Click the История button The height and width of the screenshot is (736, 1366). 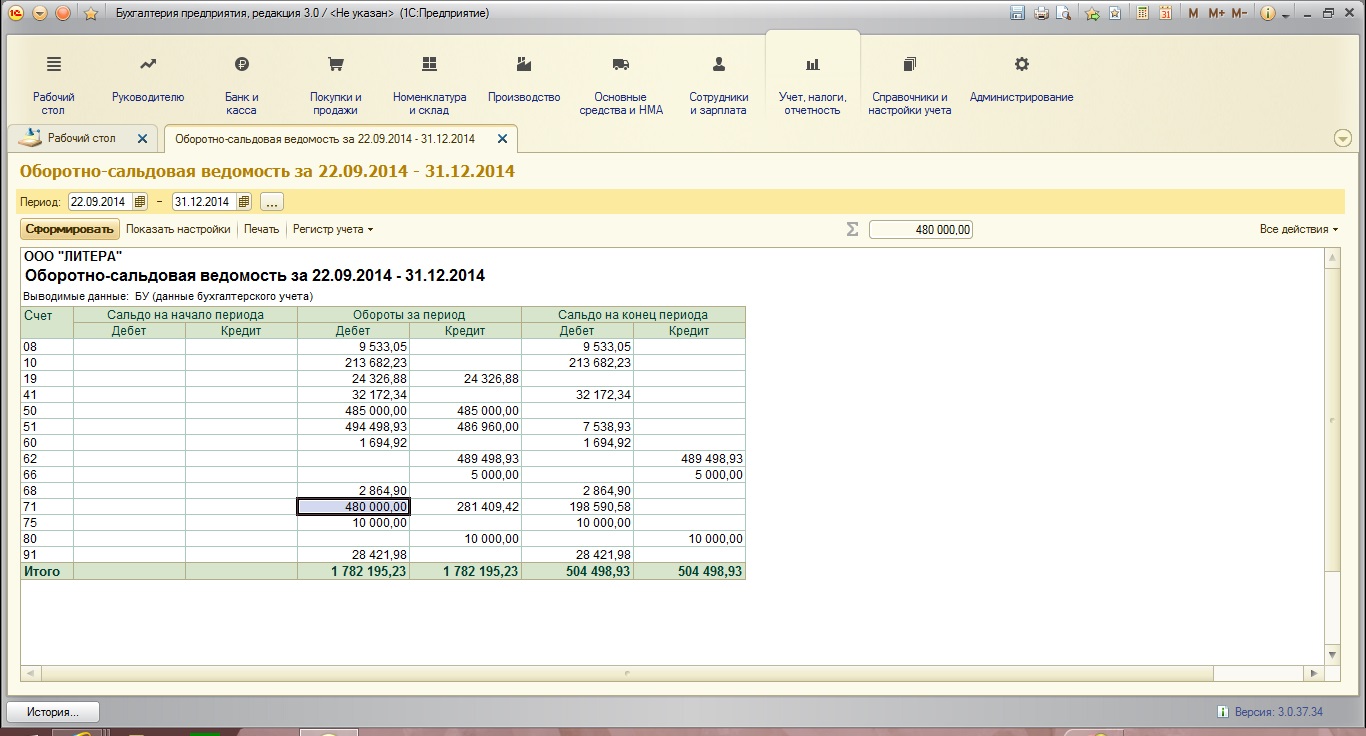pos(54,712)
